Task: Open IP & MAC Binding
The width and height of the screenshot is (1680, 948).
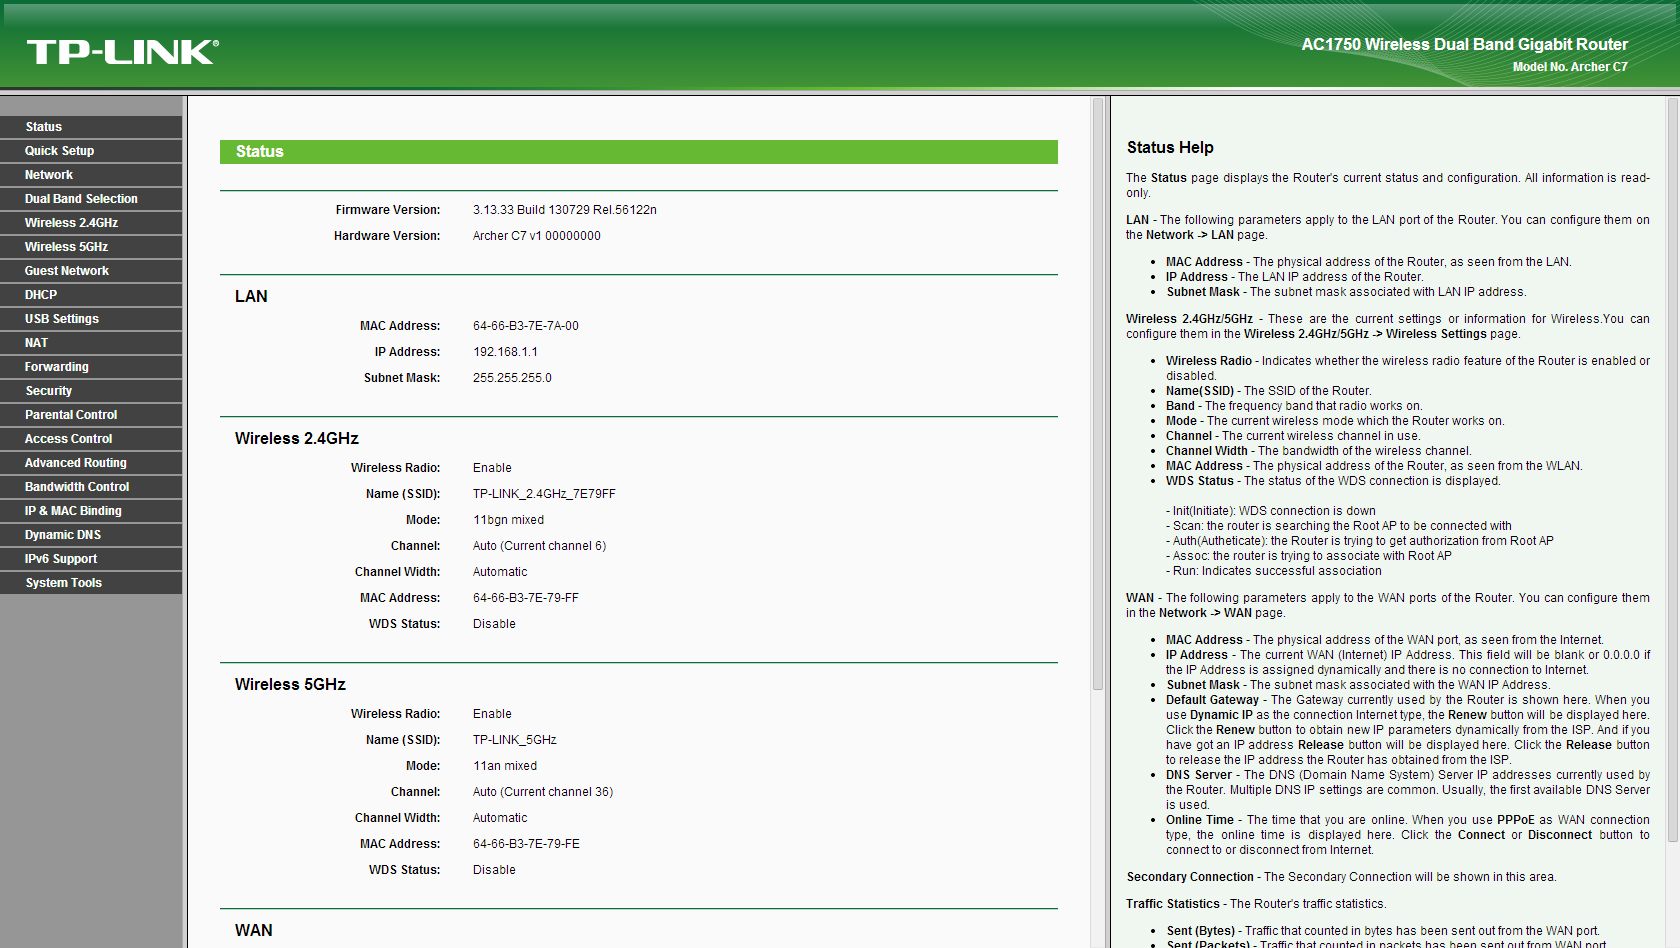Action: 91,511
